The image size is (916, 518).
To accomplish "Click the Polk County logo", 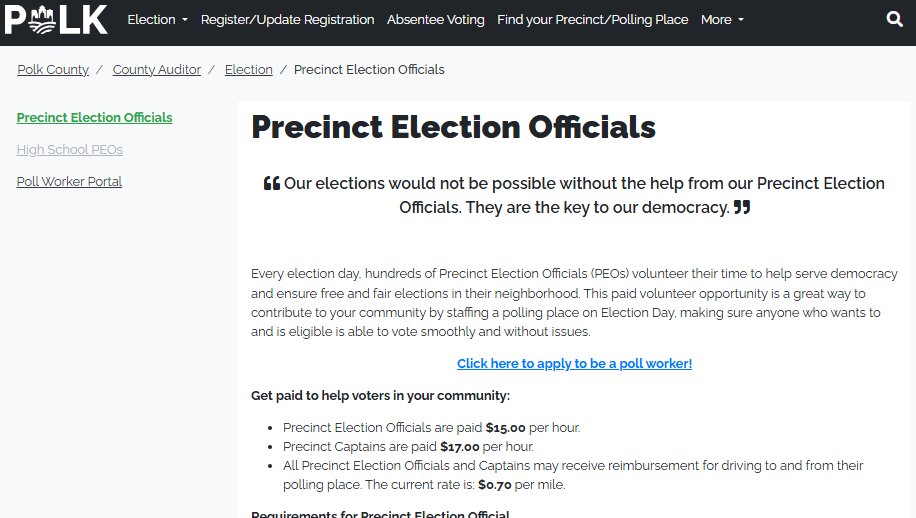I will [57, 19].
